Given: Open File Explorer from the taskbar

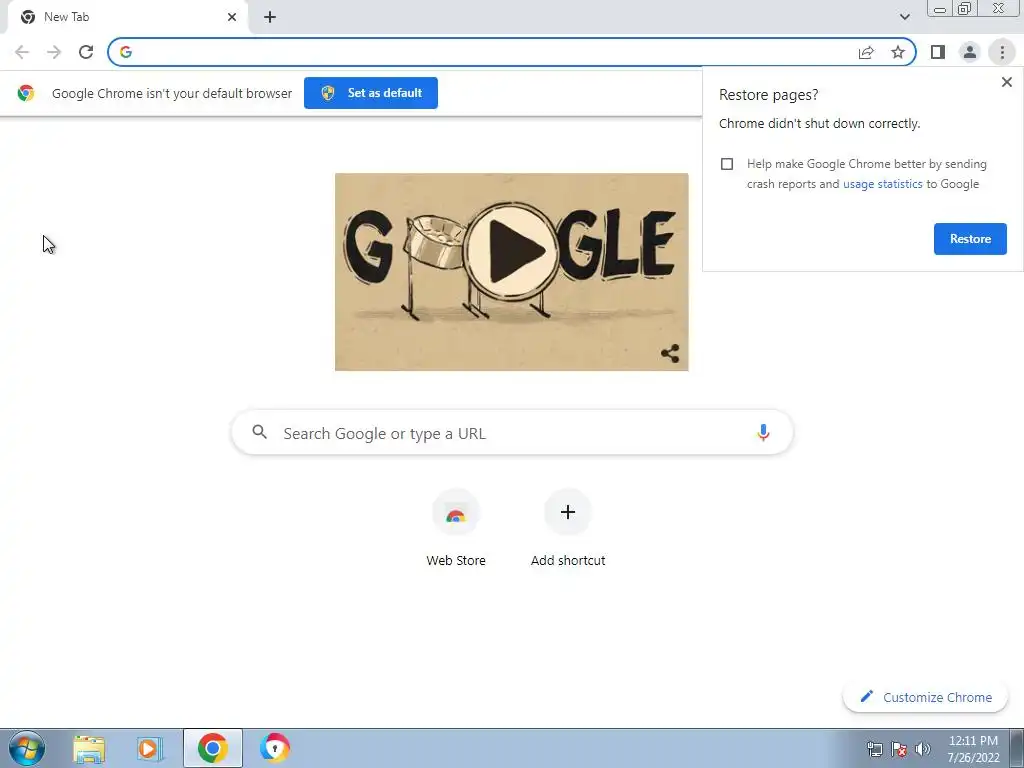Looking at the screenshot, I should point(89,748).
